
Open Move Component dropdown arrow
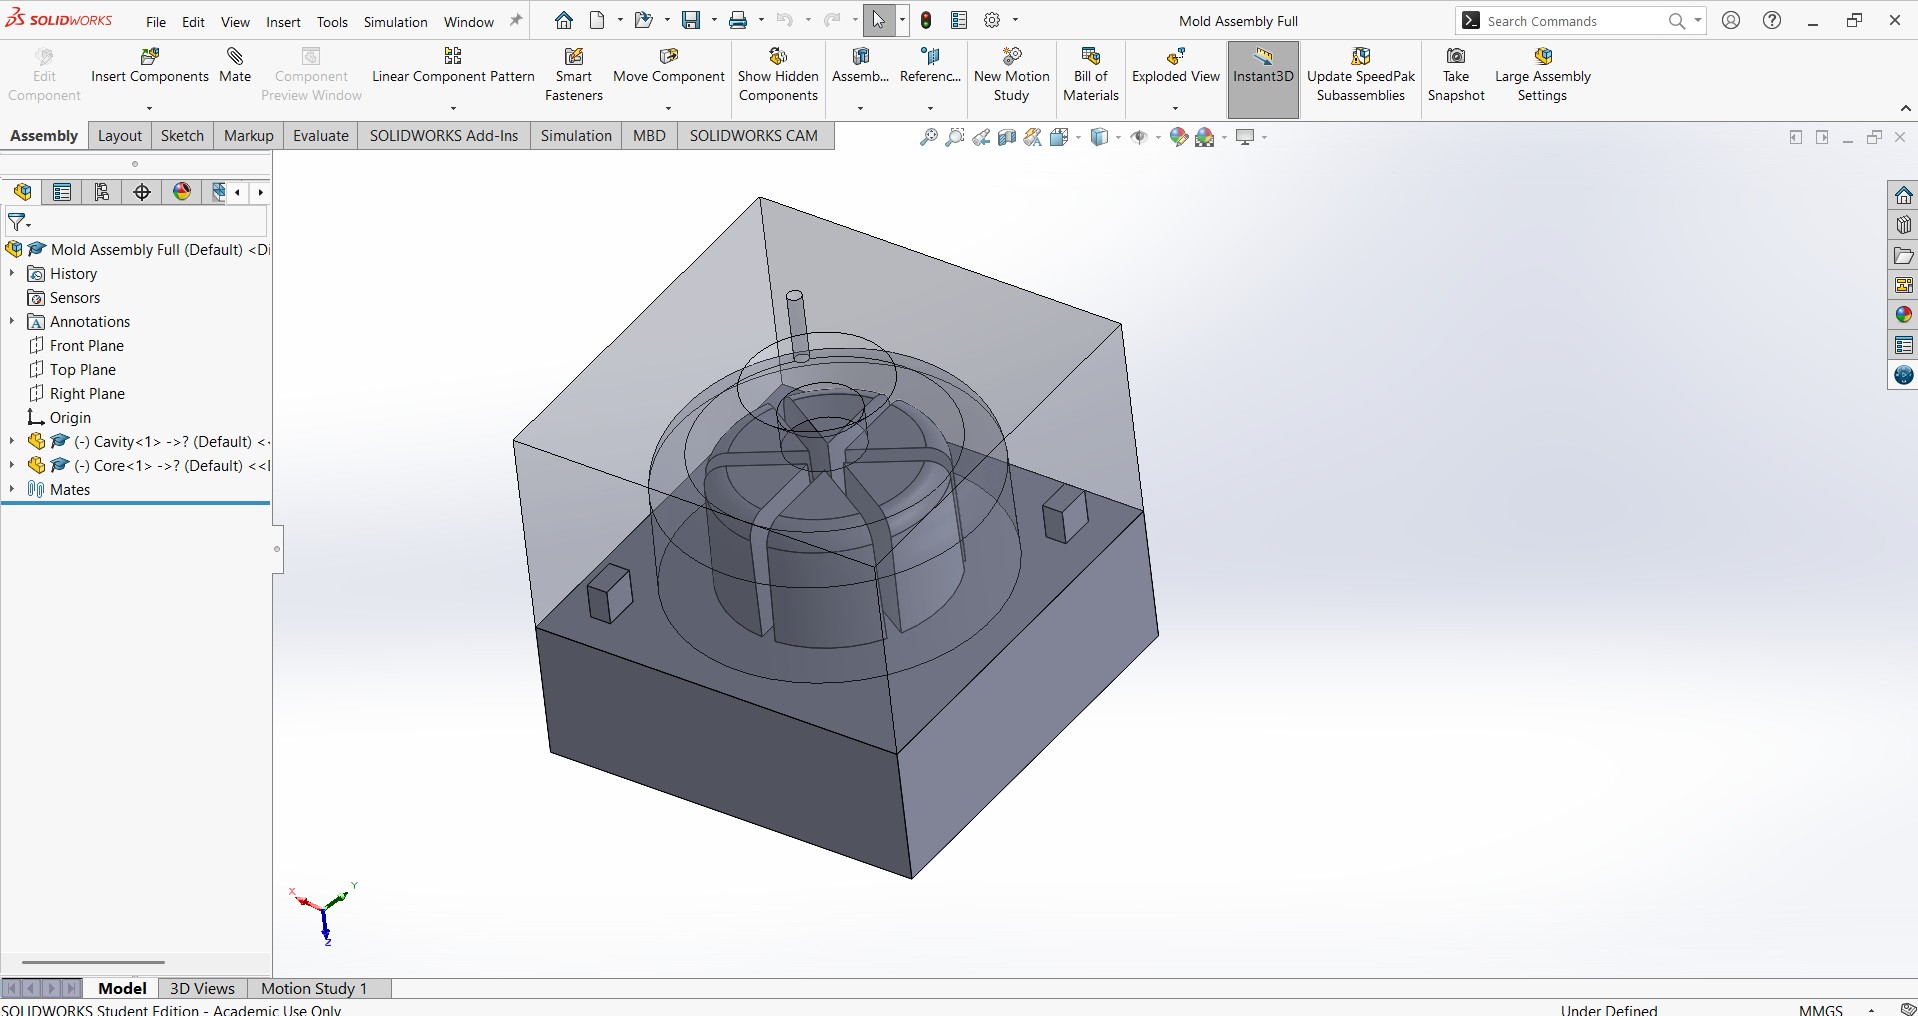[669, 108]
